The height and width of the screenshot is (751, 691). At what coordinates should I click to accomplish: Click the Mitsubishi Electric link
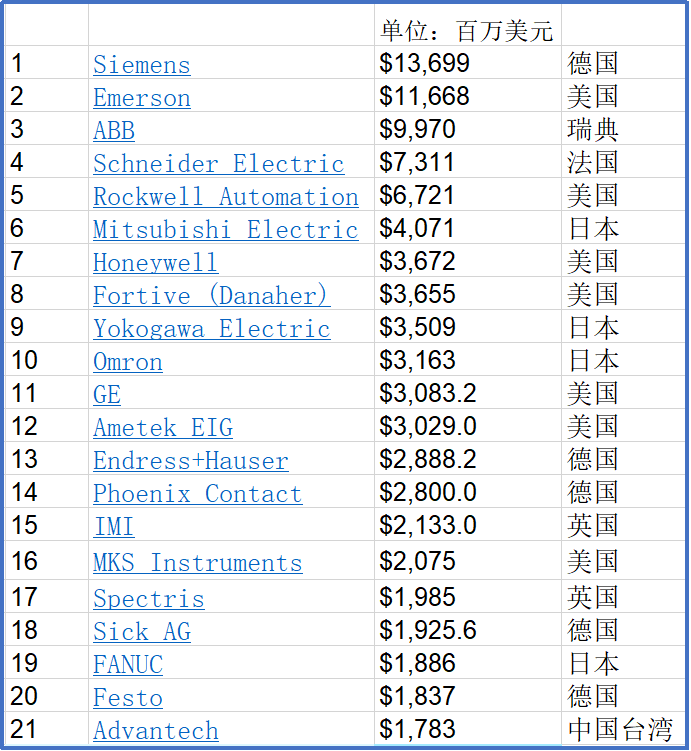225,230
